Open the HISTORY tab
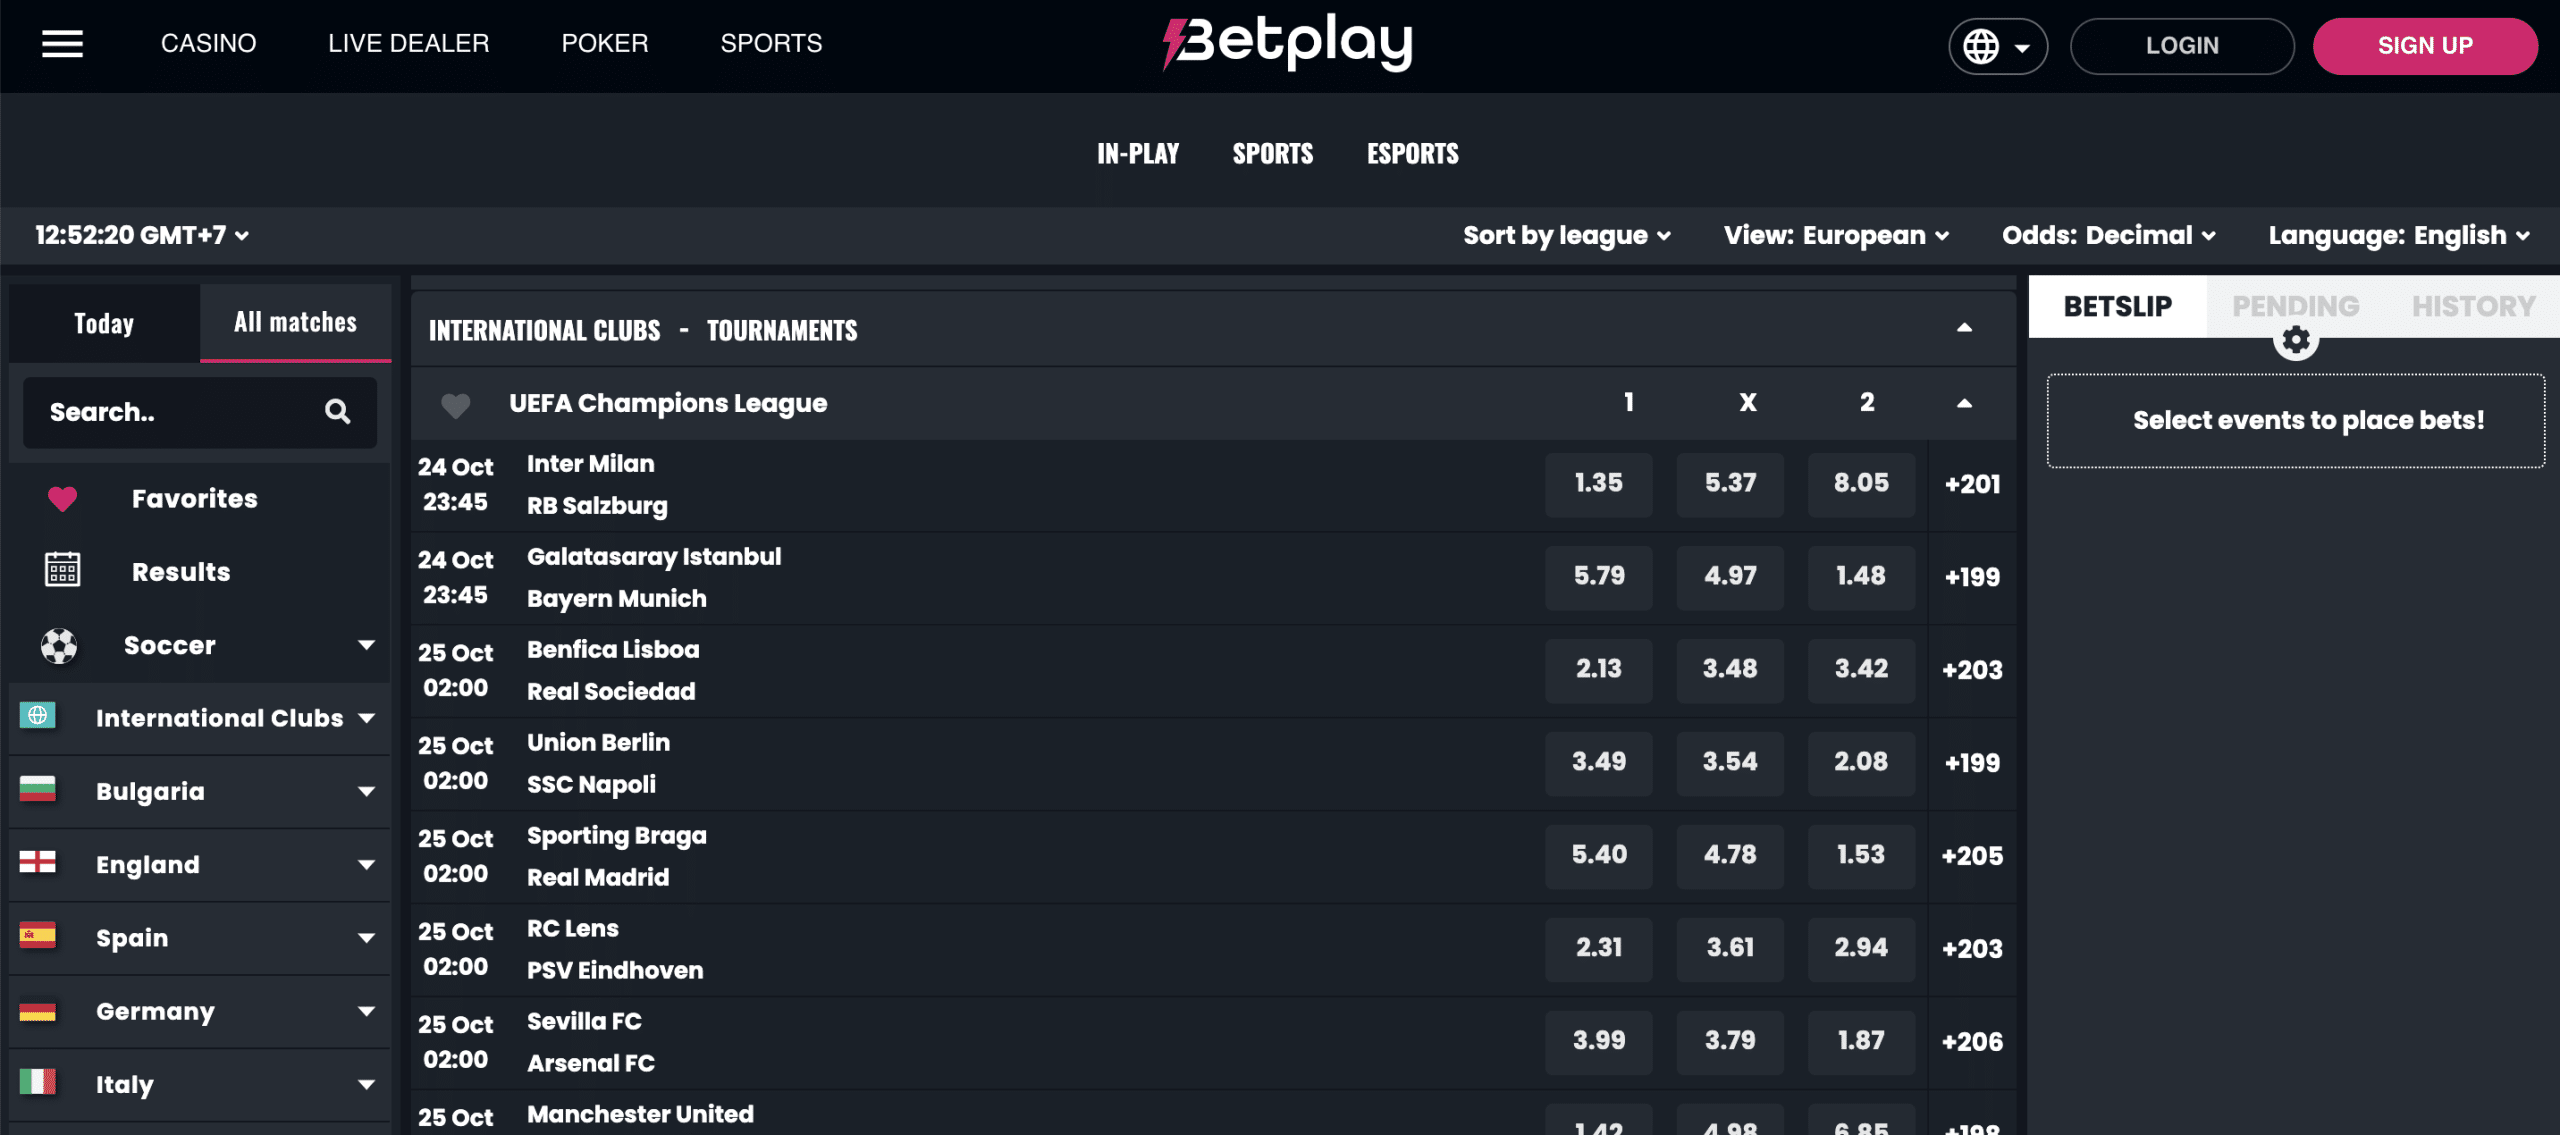The image size is (2560, 1135). (2473, 306)
